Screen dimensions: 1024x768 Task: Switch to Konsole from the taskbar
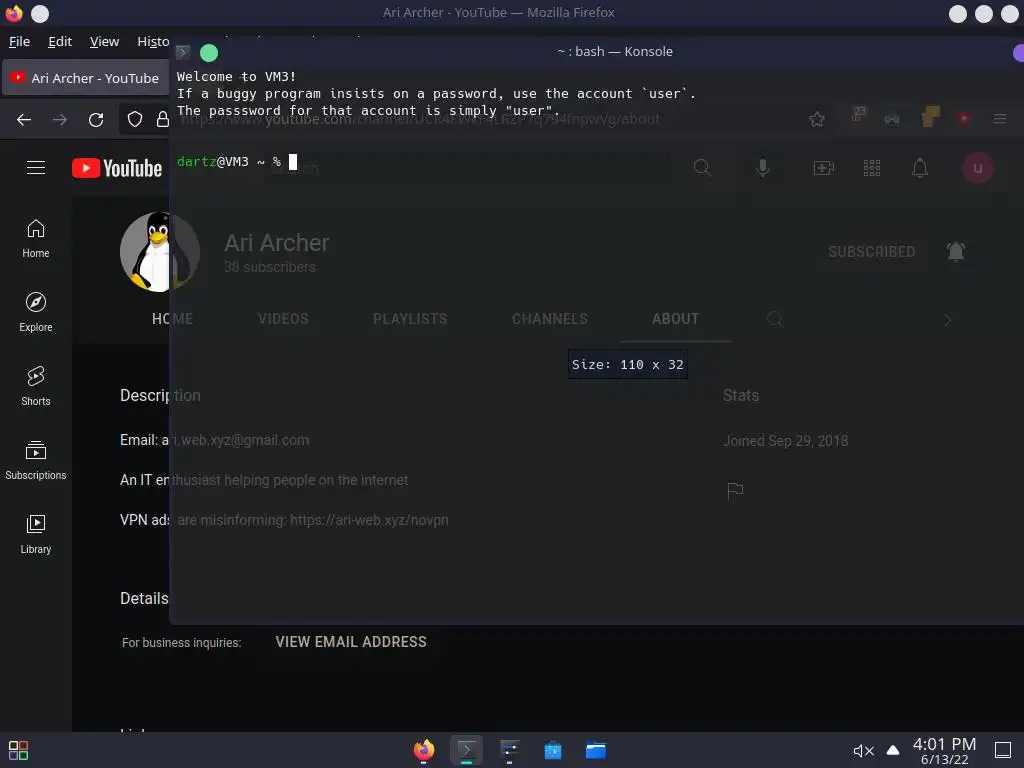(x=466, y=750)
